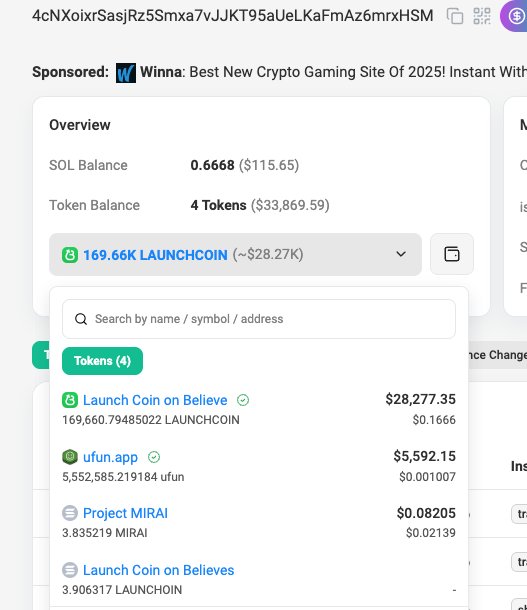The image size is (527, 610).
Task: Click the ufun.app hexagon token logo
Action: click(70, 457)
